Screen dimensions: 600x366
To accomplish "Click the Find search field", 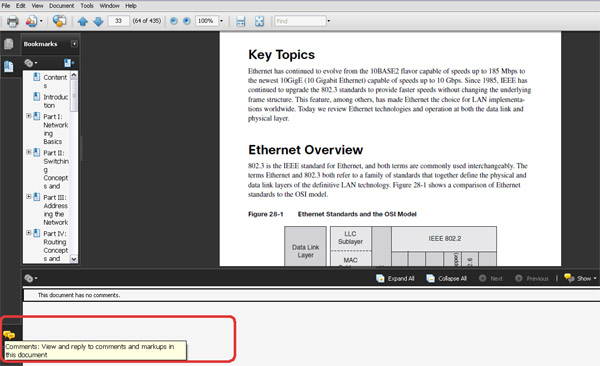I will (300, 21).
